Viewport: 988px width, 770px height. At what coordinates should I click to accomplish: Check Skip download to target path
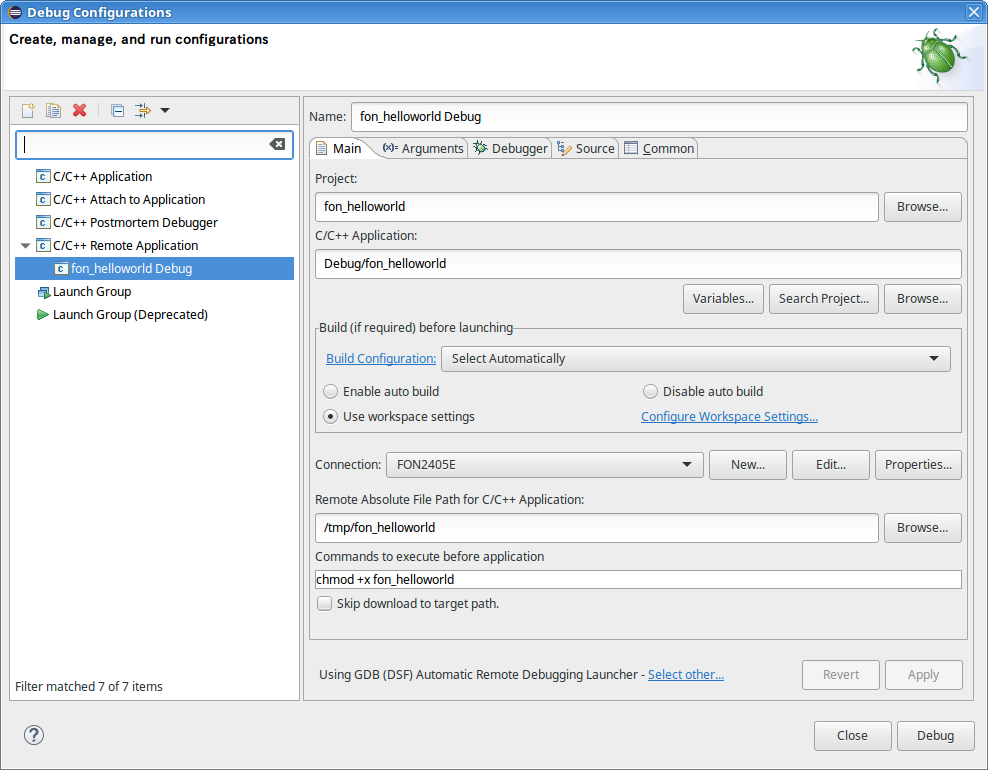click(325, 604)
